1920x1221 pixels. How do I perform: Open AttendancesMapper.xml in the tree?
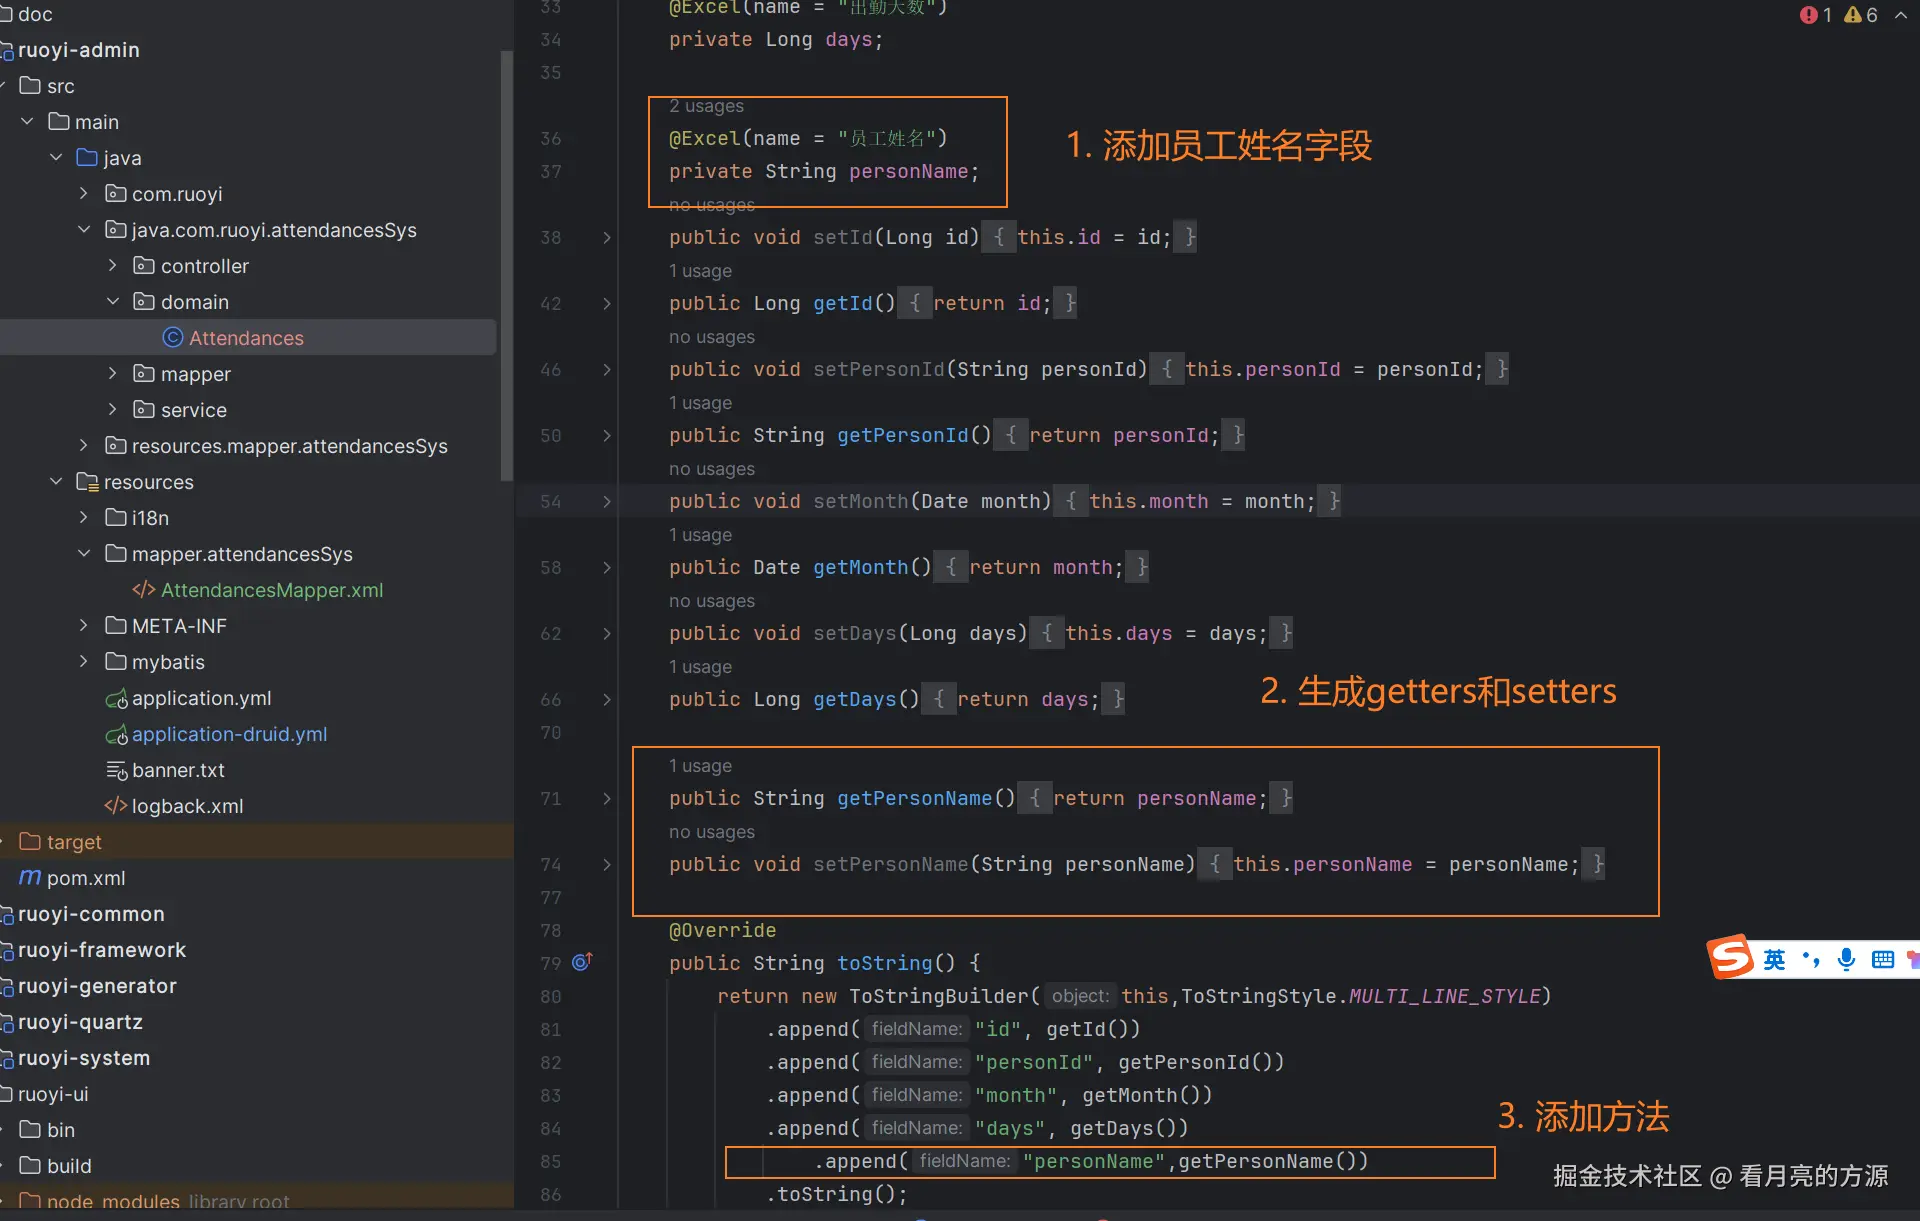(x=272, y=590)
